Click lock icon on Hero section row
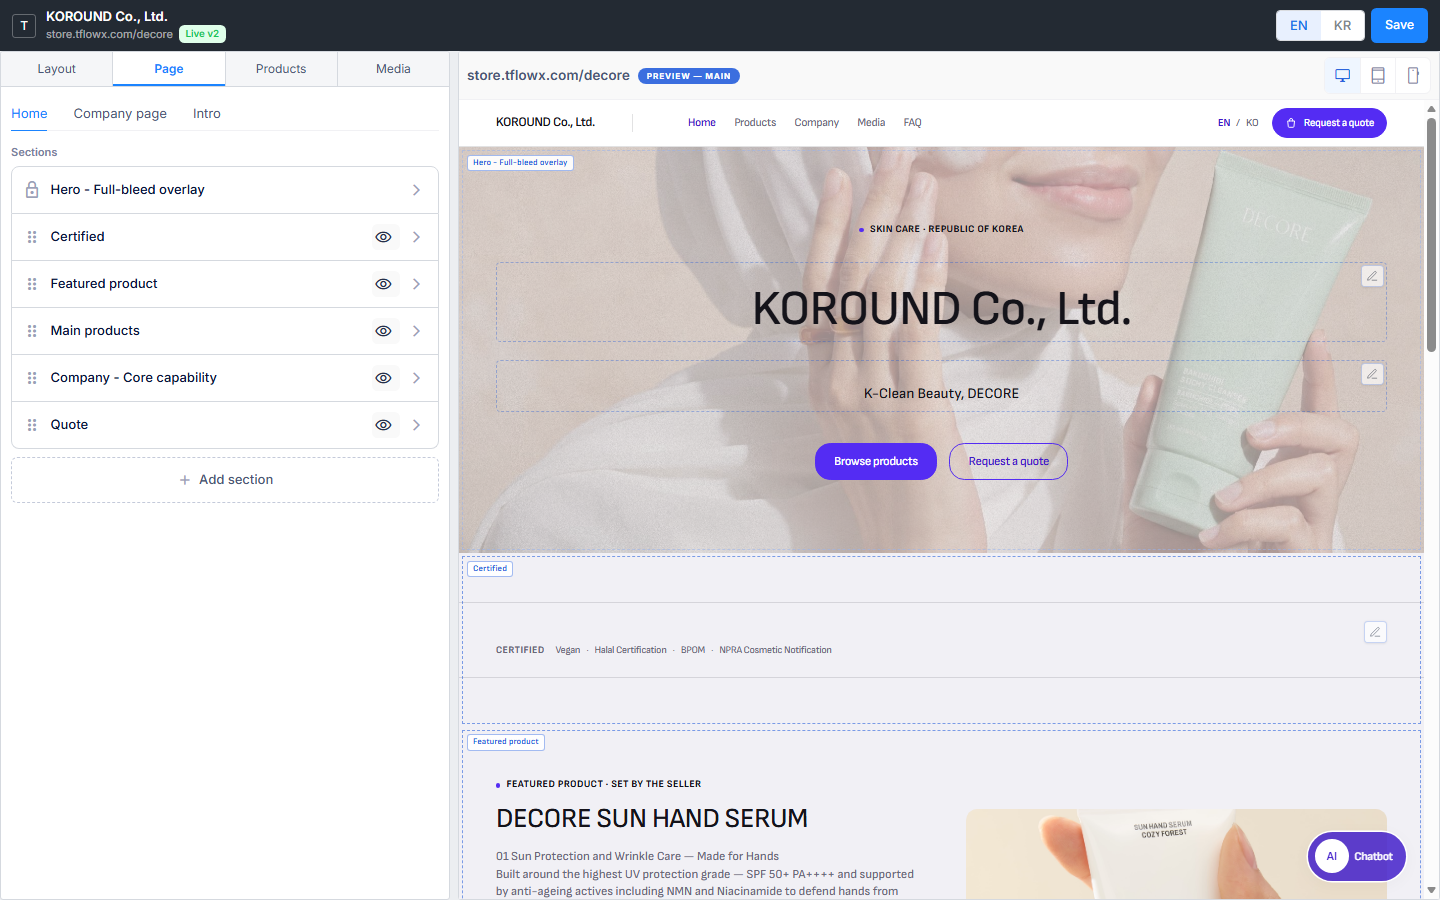This screenshot has width=1440, height=900. [32, 190]
